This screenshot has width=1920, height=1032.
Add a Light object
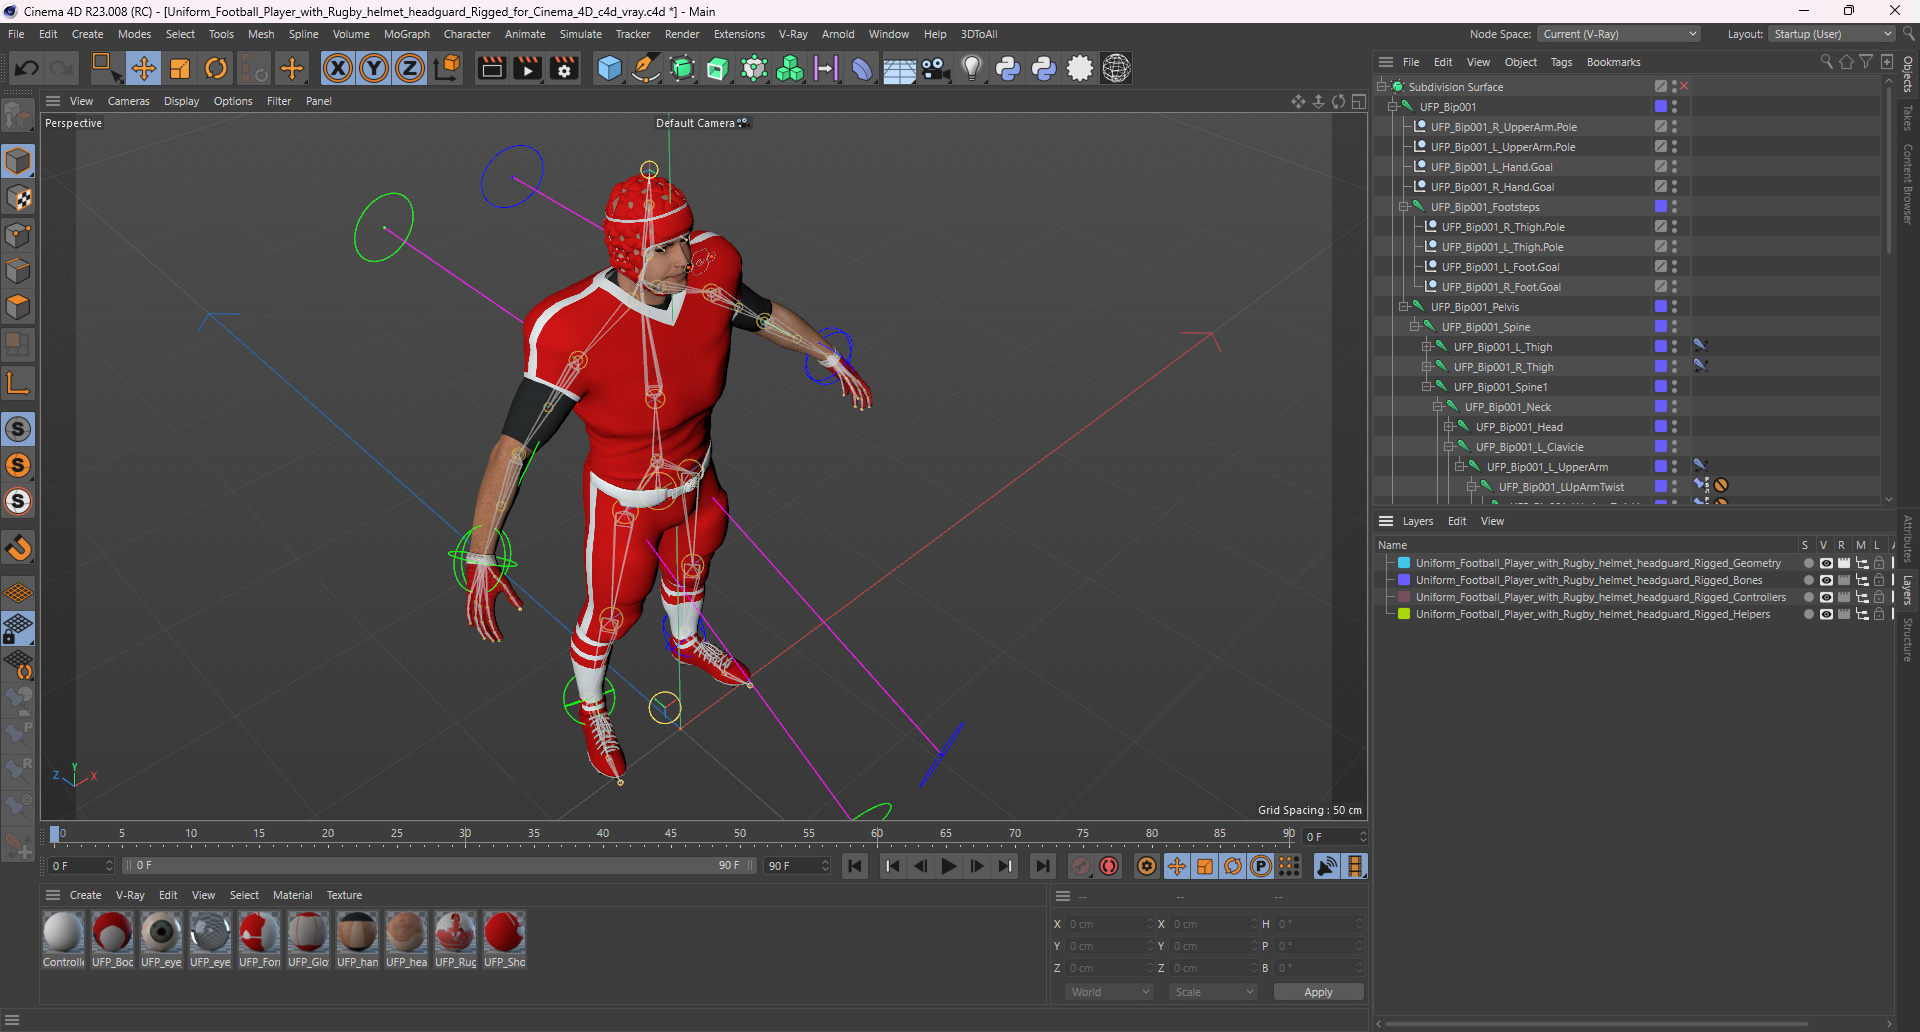coord(971,68)
